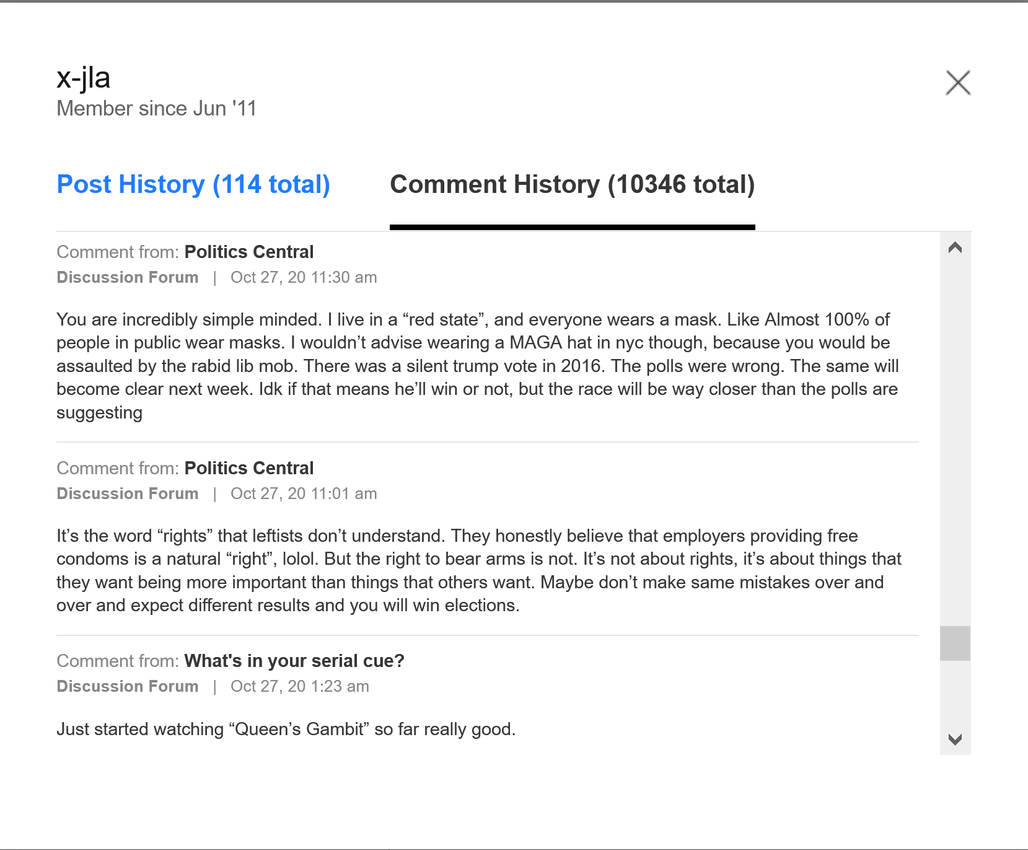Click the Oct 27, 20 11:30 am timestamp
Viewport: 1028px width, 850px height.
(x=304, y=277)
